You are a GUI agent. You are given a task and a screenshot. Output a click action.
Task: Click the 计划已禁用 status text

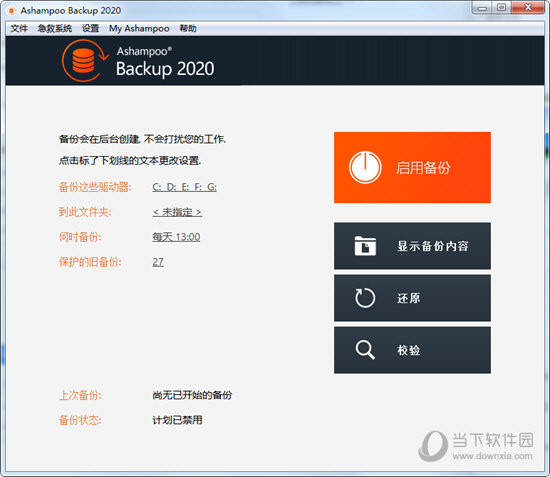177,420
